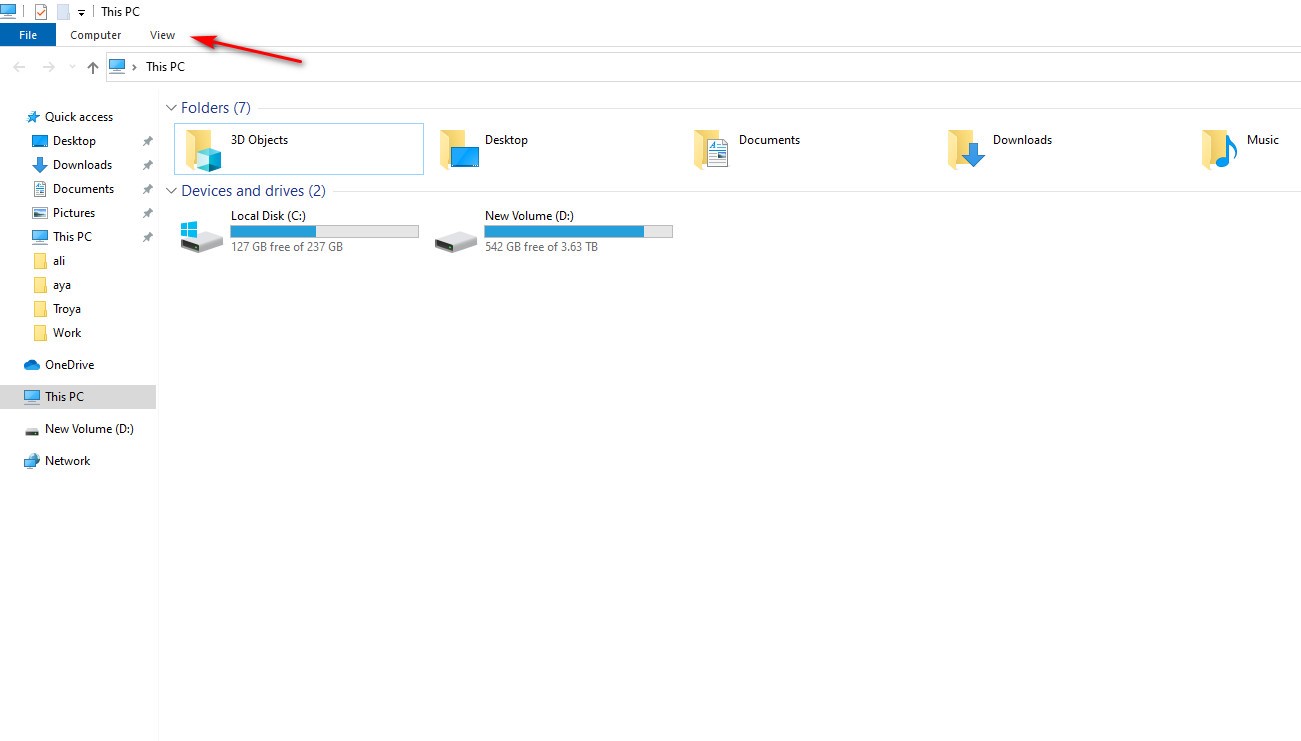Image resolution: width=1301 pixels, height=741 pixels.
Task: Collapse the Folders (7) group
Action: (171, 108)
